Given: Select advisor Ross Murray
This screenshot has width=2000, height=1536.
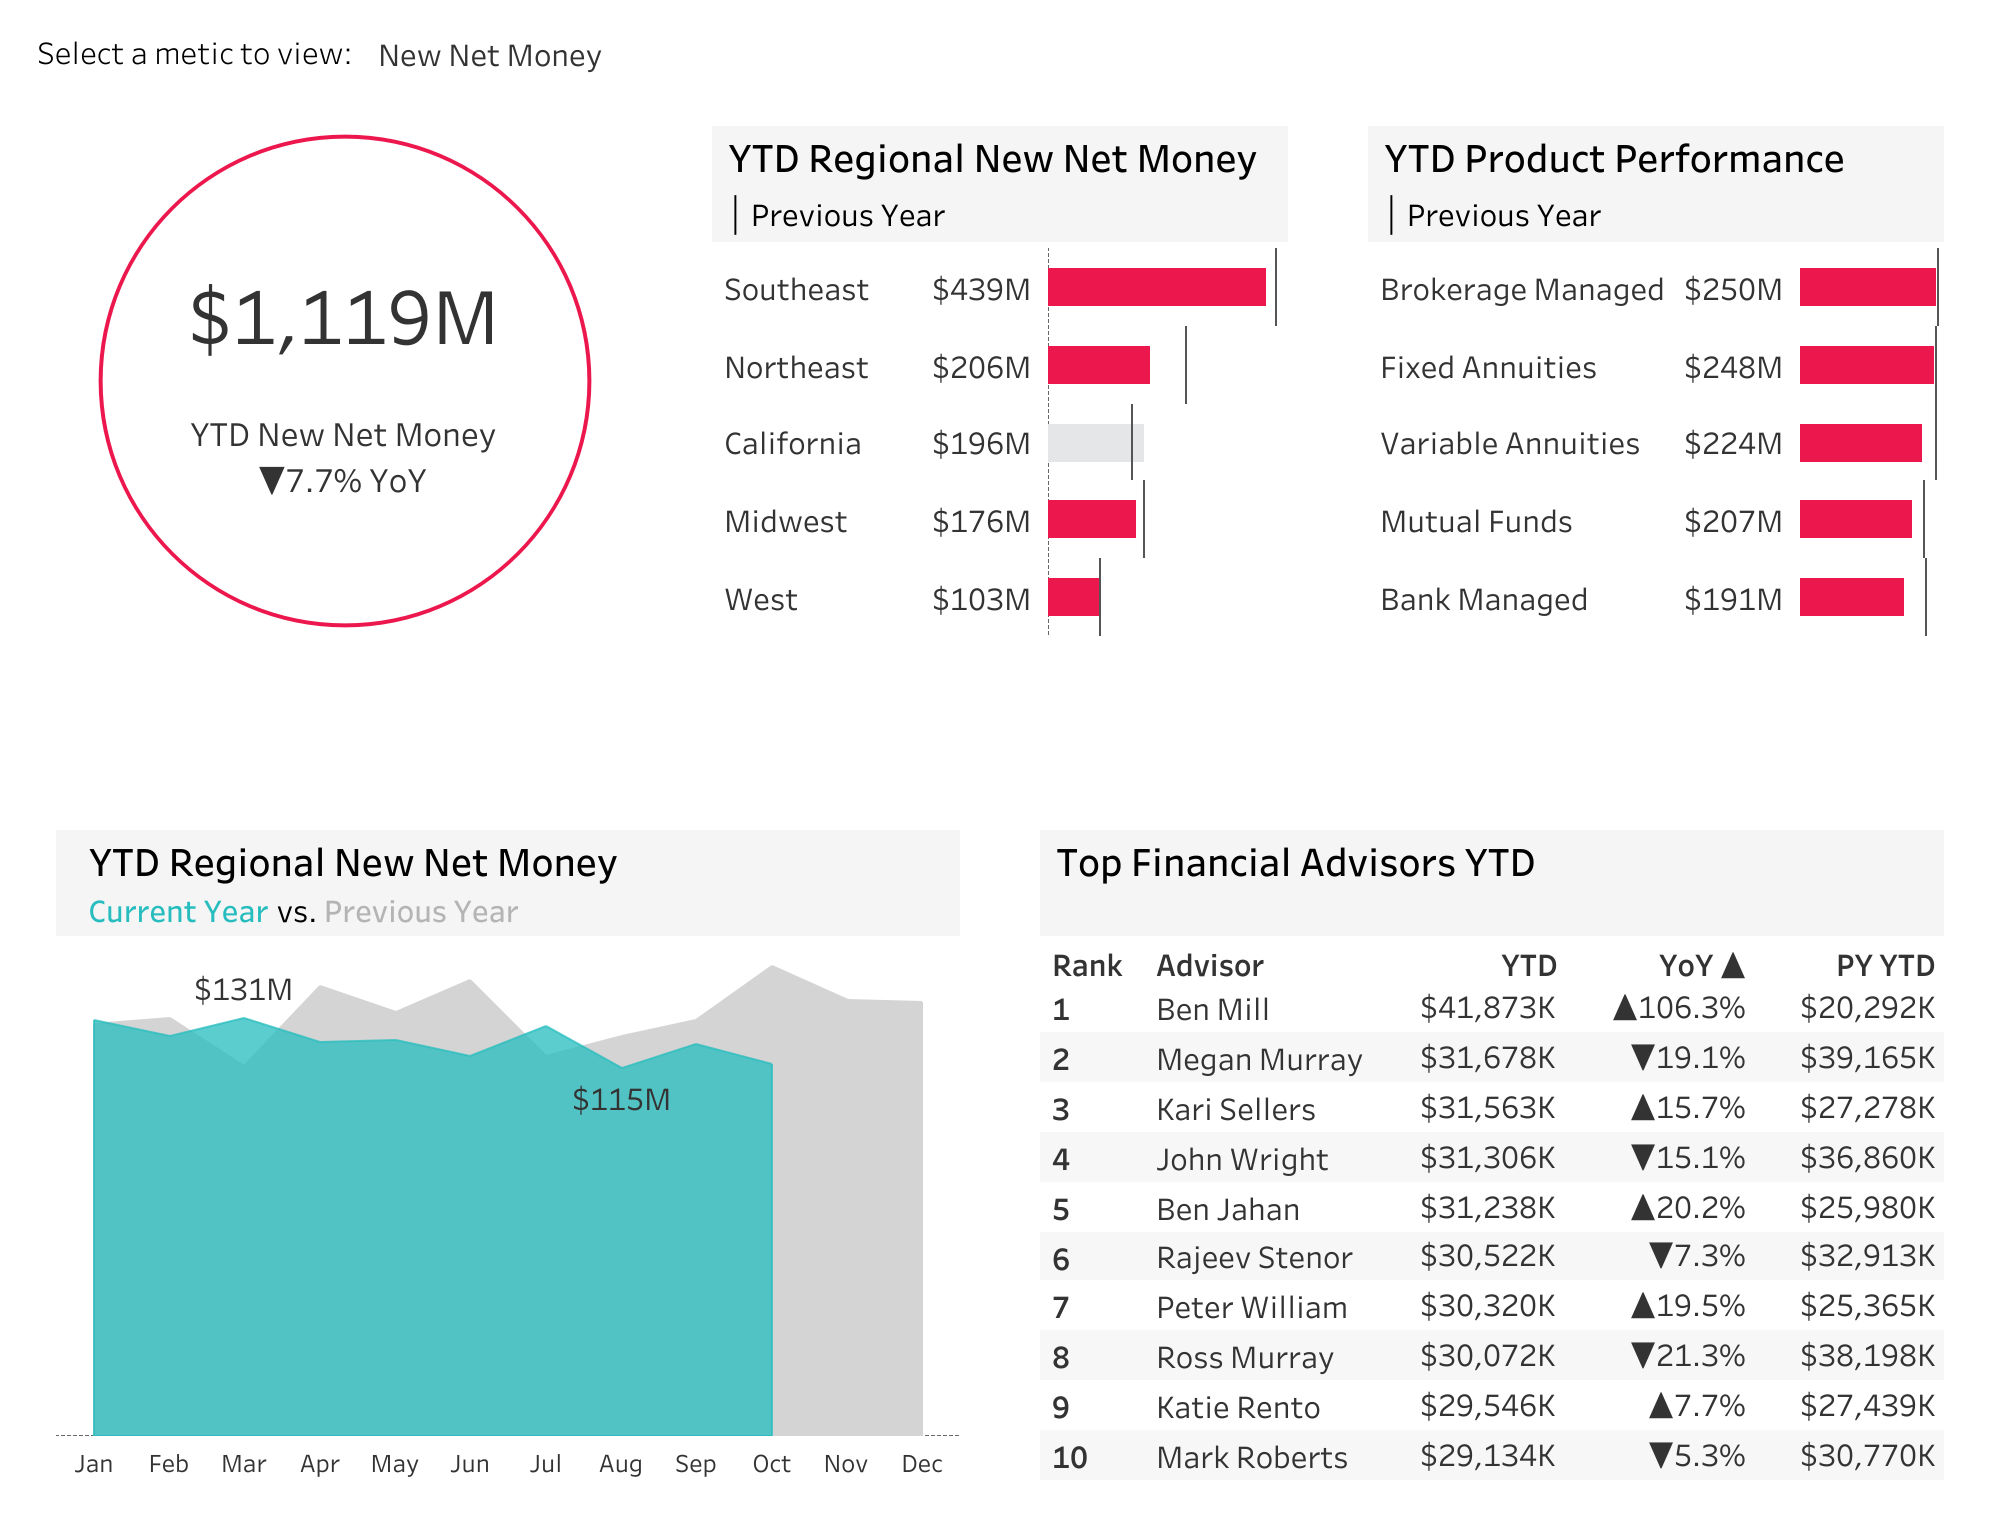Looking at the screenshot, I should pos(1245,1358).
